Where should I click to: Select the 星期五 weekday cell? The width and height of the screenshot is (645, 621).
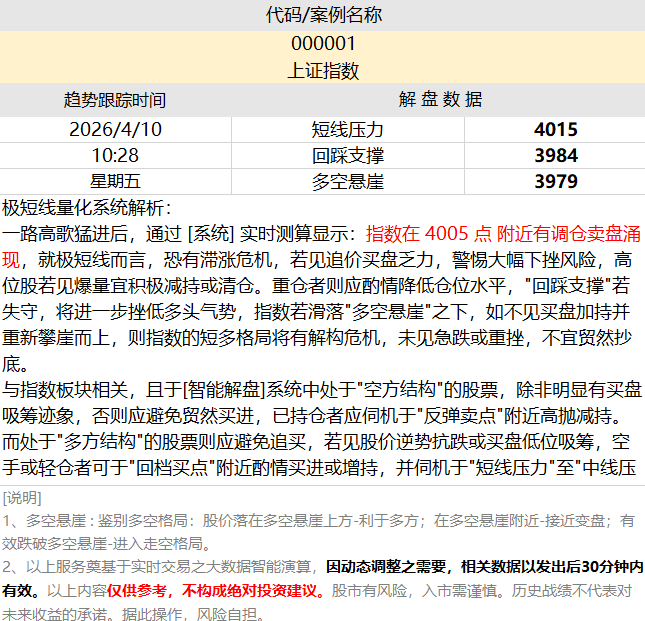[115, 181]
